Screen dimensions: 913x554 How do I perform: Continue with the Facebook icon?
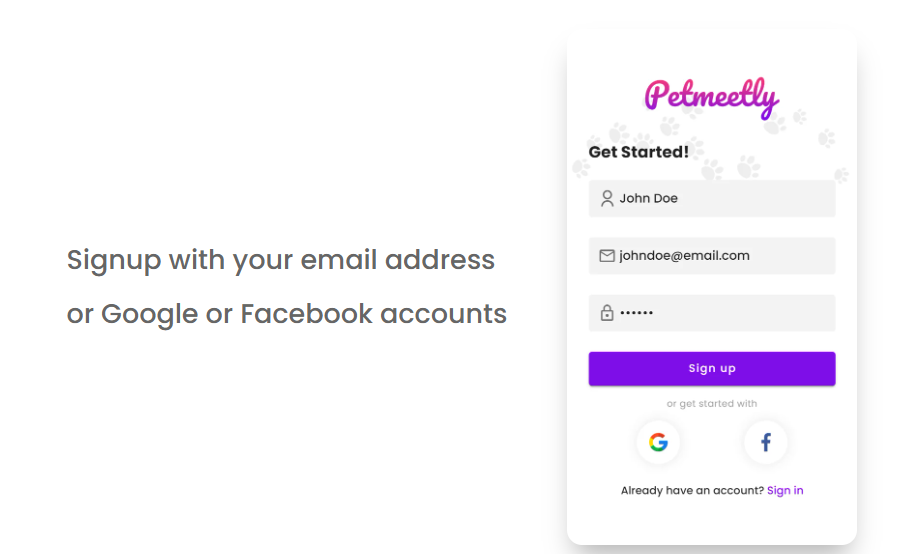[766, 442]
